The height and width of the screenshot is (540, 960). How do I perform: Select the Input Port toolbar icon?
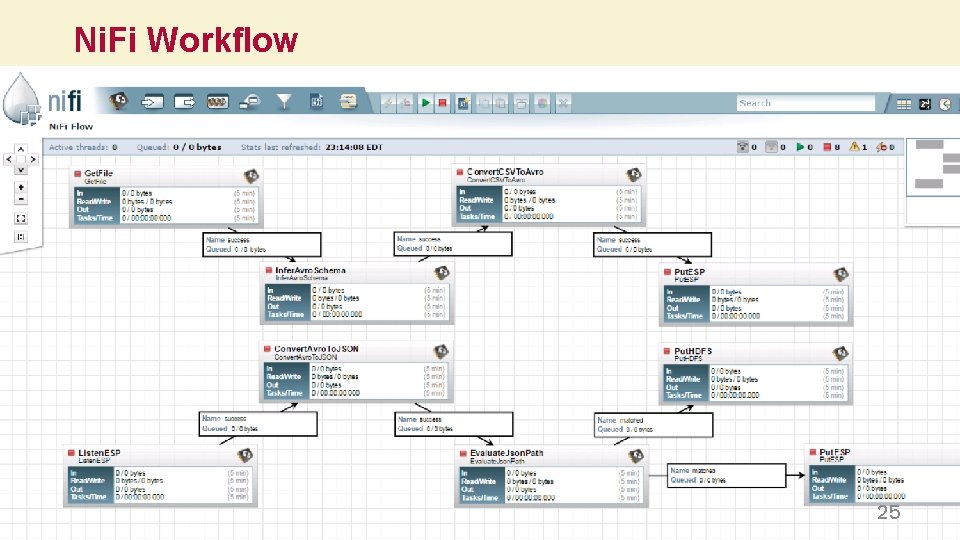[x=152, y=102]
